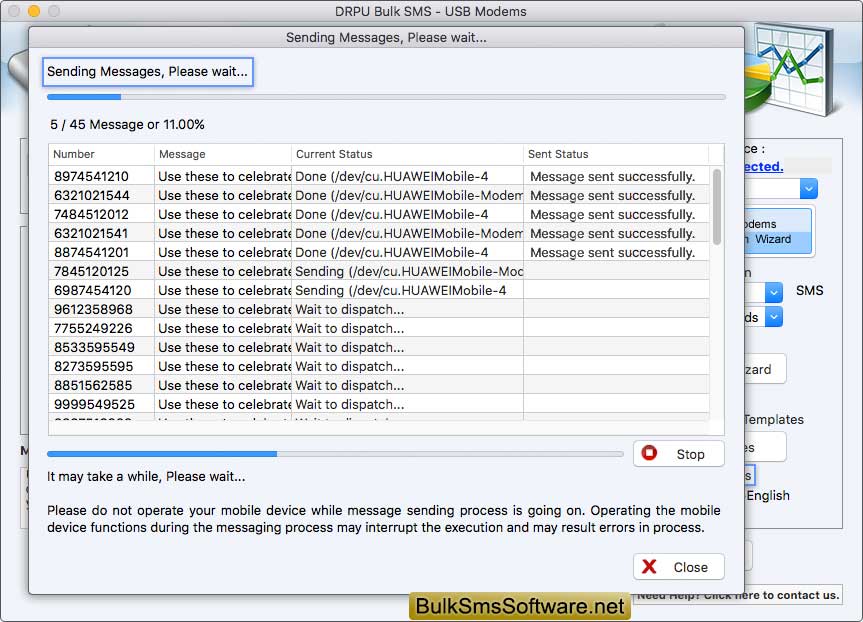
Task: Click the red stop icon
Action: point(649,453)
